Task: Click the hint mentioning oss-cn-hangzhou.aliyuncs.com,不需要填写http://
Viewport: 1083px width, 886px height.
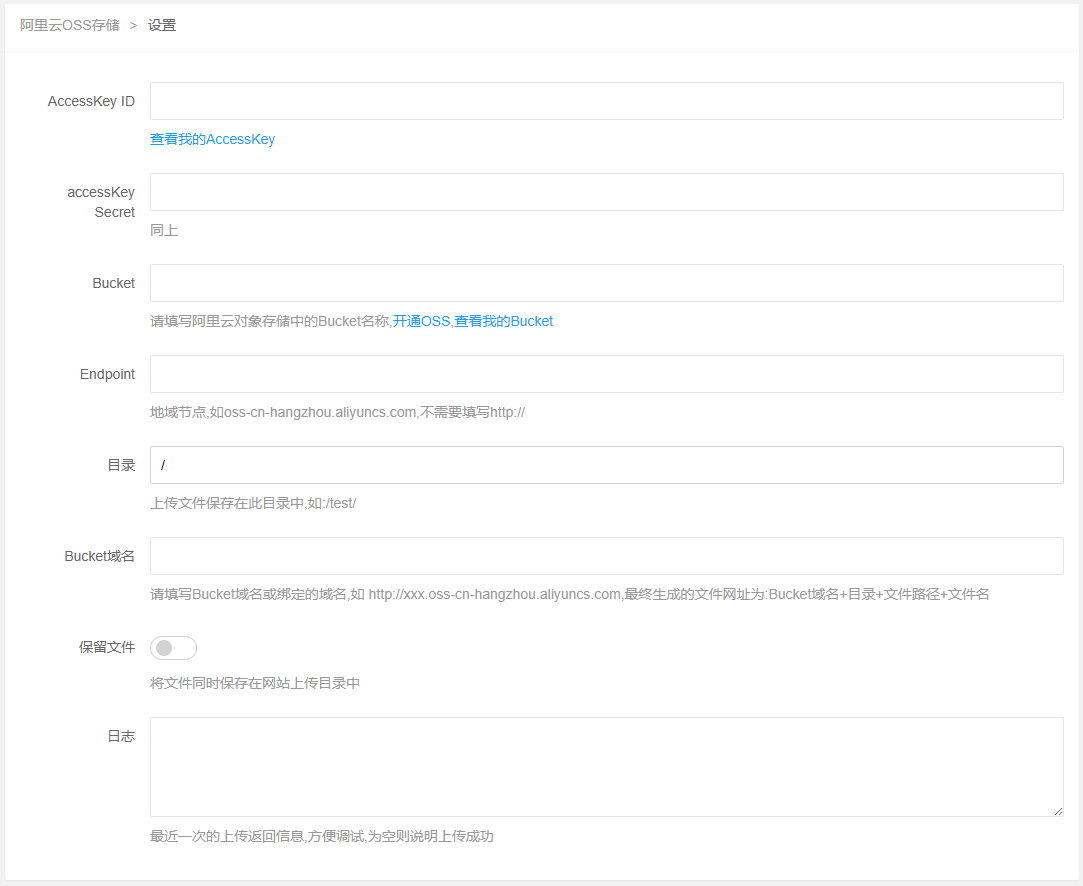Action: pos(337,412)
